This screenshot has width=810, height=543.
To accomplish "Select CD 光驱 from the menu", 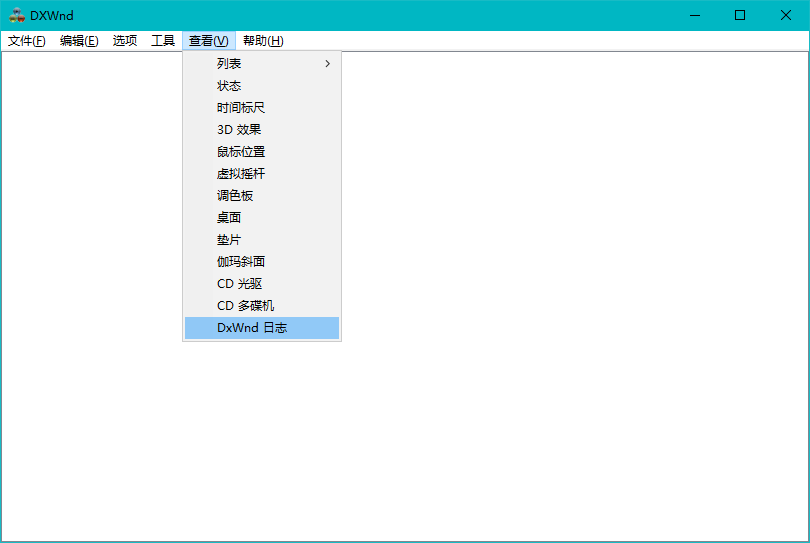I will (x=262, y=284).
